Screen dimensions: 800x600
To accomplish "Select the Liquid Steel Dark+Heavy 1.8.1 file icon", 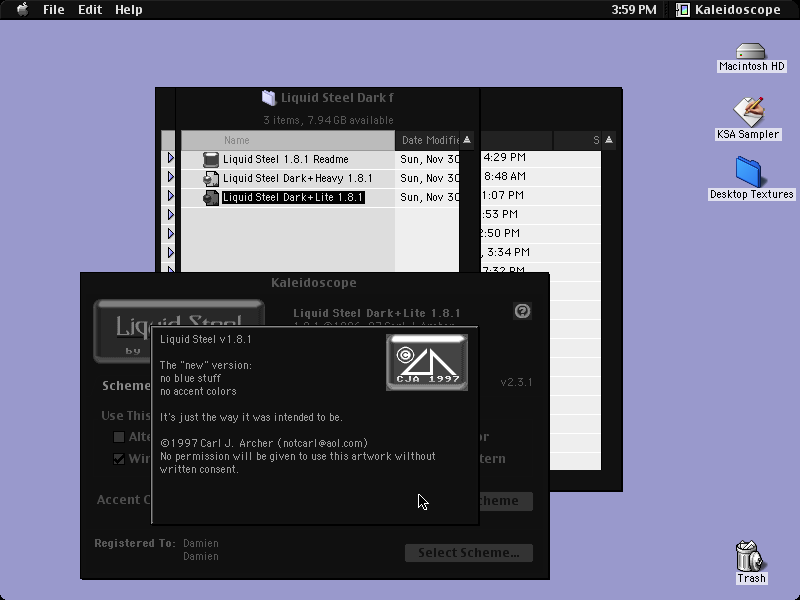I will pyautogui.click(x=210, y=179).
